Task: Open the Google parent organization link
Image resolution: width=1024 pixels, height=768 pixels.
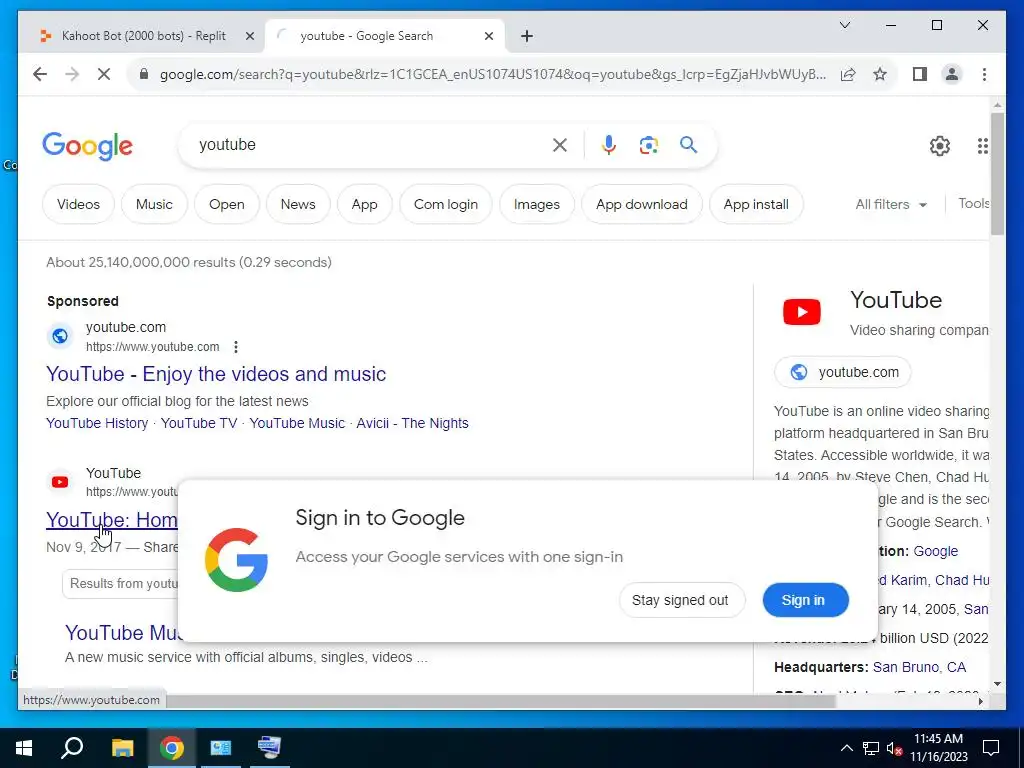Action: [935, 551]
